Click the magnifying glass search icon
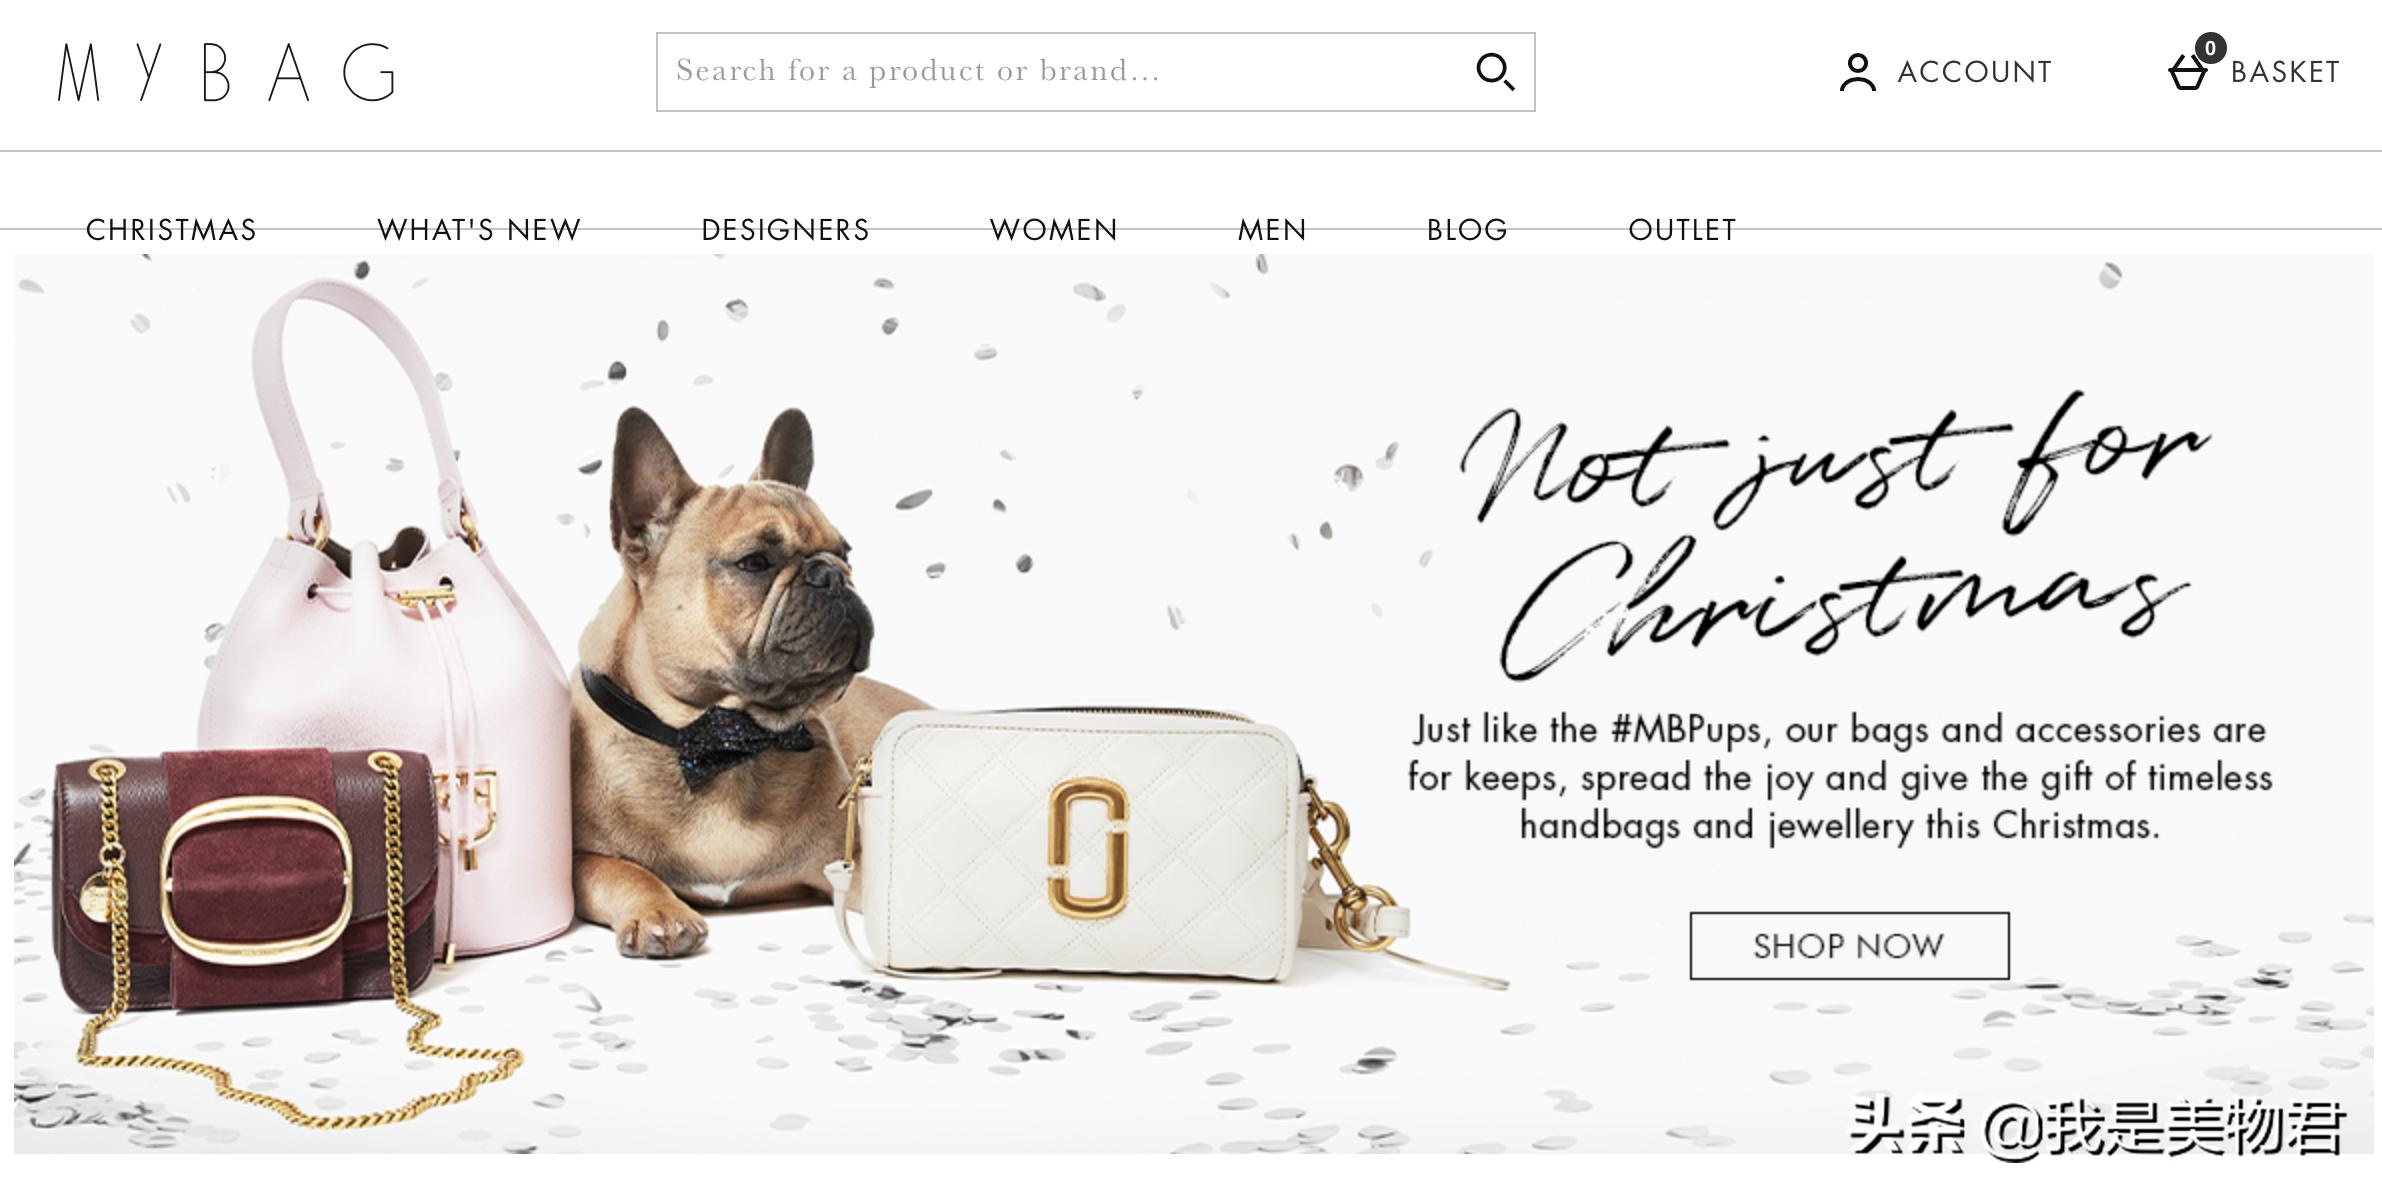This screenshot has height=1194, width=2382. (x=1495, y=72)
